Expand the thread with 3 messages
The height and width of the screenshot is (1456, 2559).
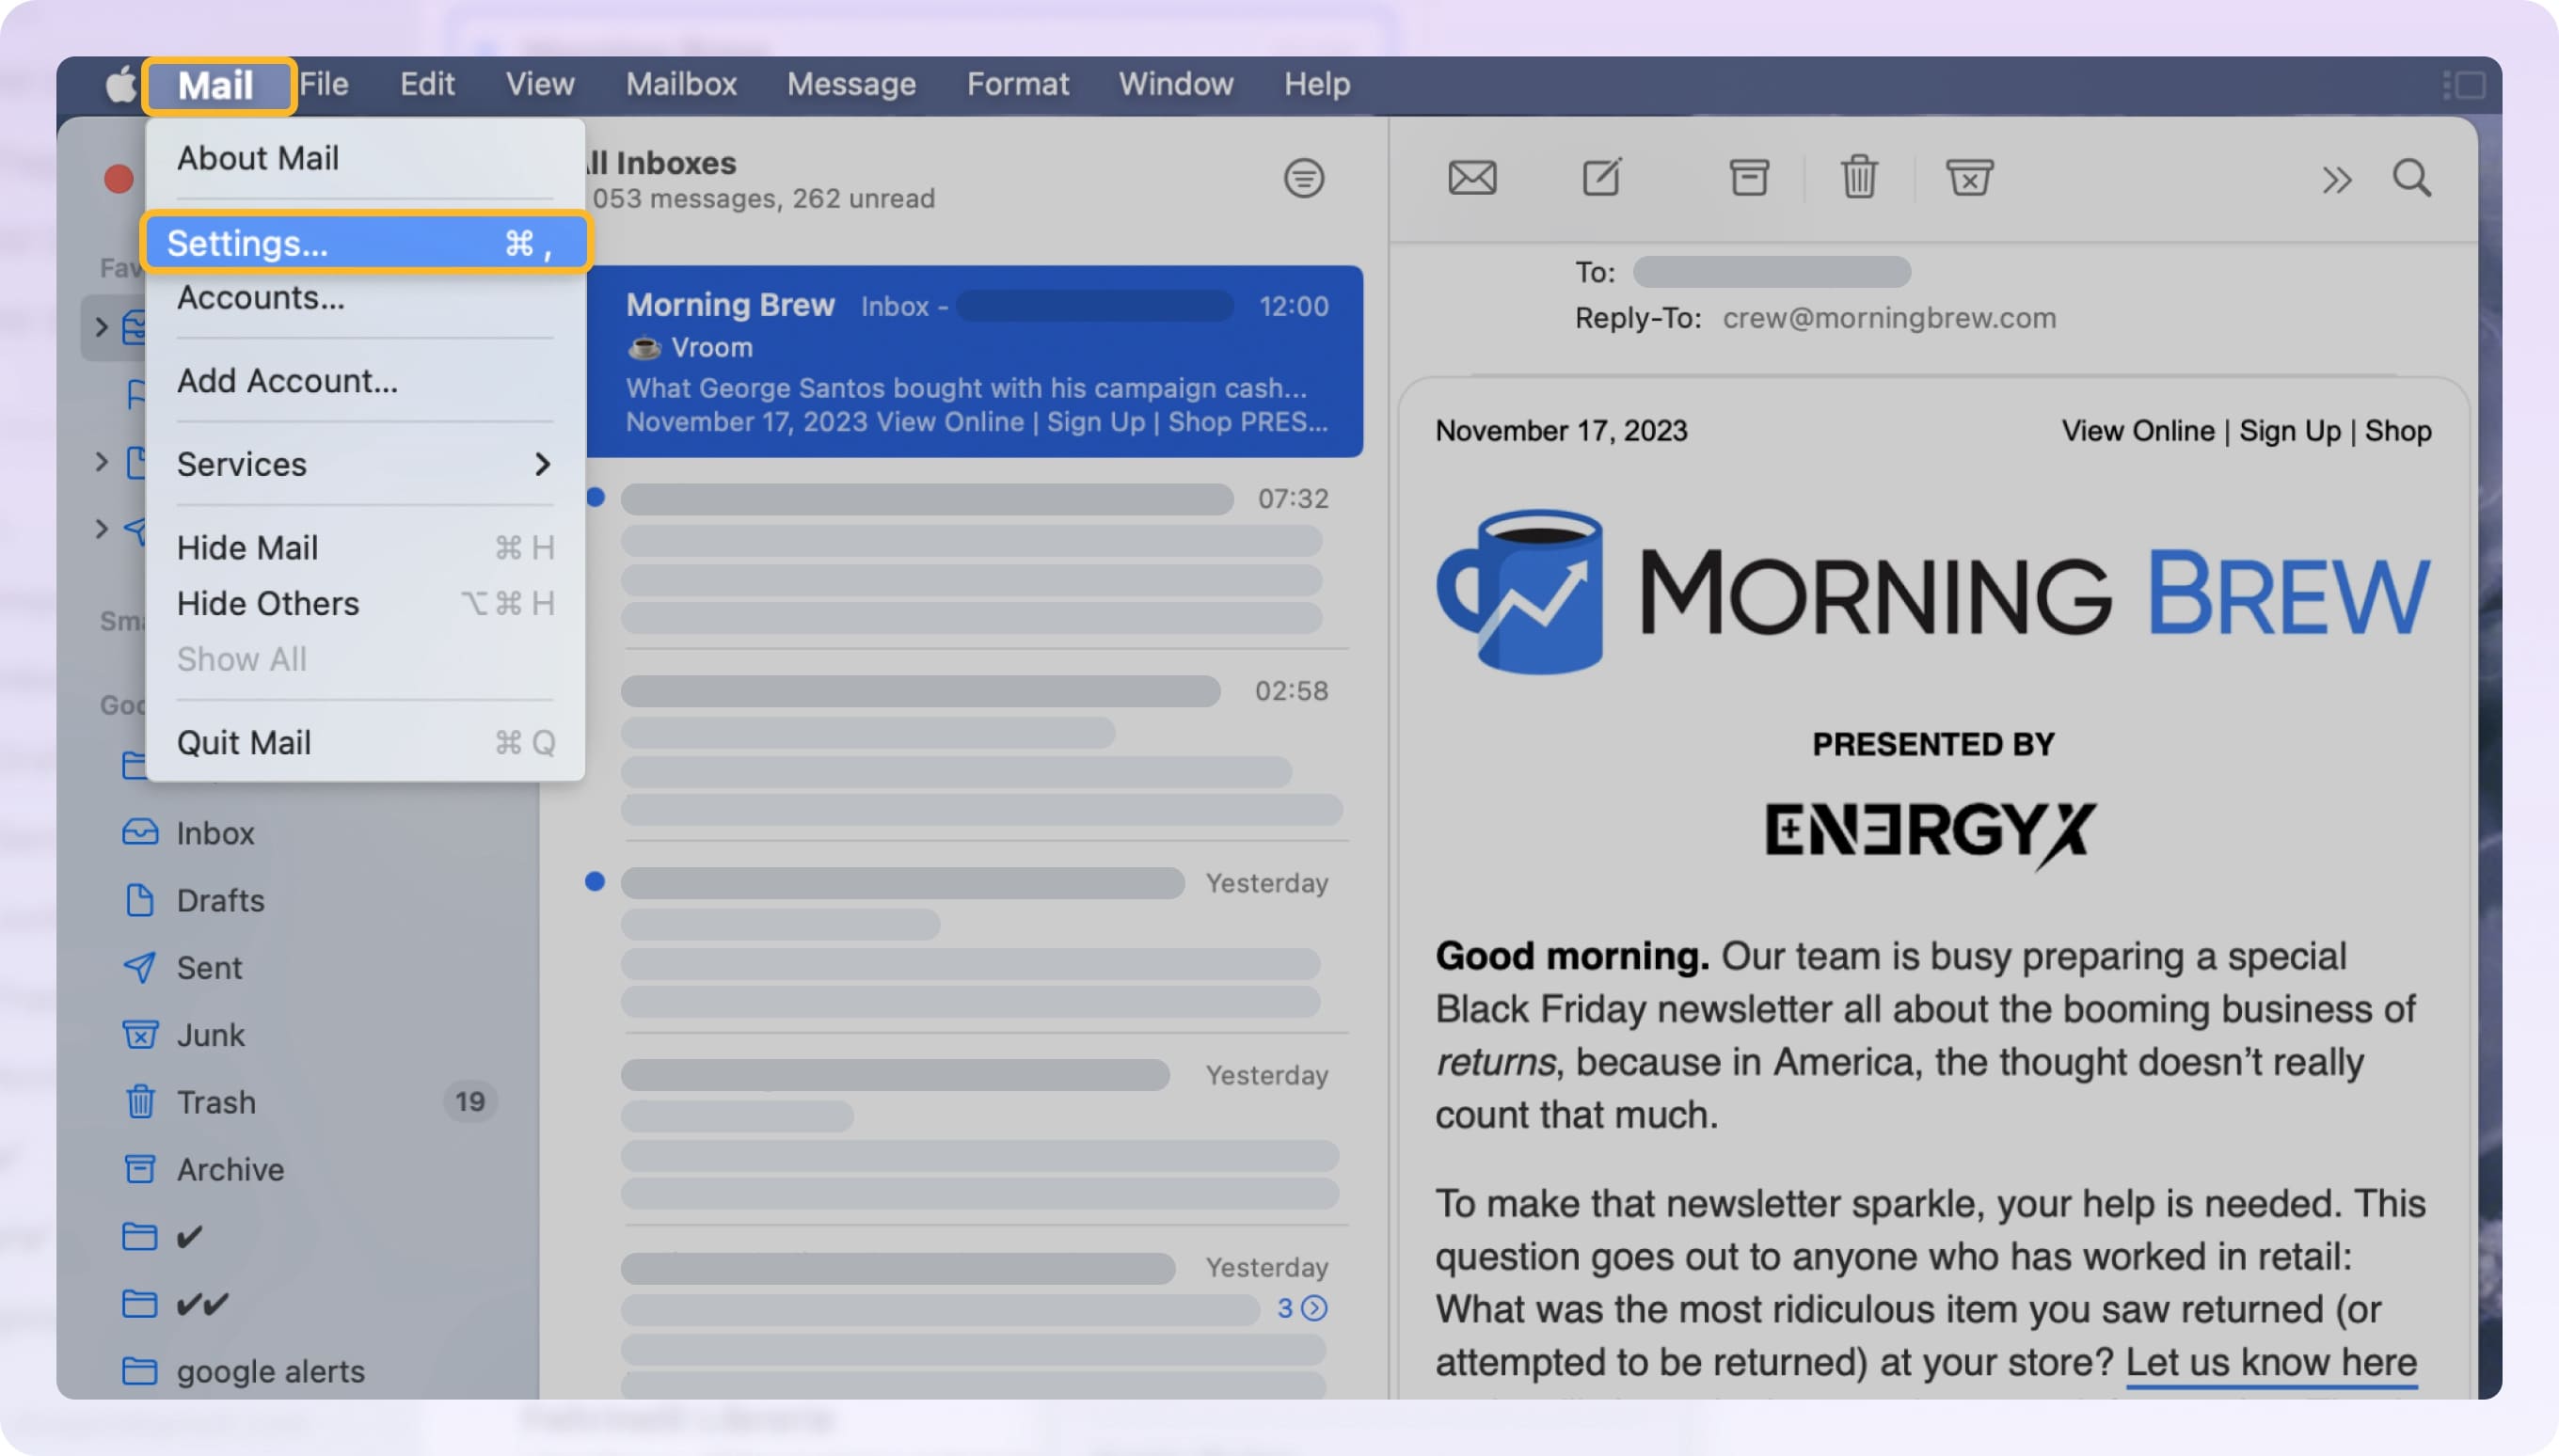[1302, 1308]
